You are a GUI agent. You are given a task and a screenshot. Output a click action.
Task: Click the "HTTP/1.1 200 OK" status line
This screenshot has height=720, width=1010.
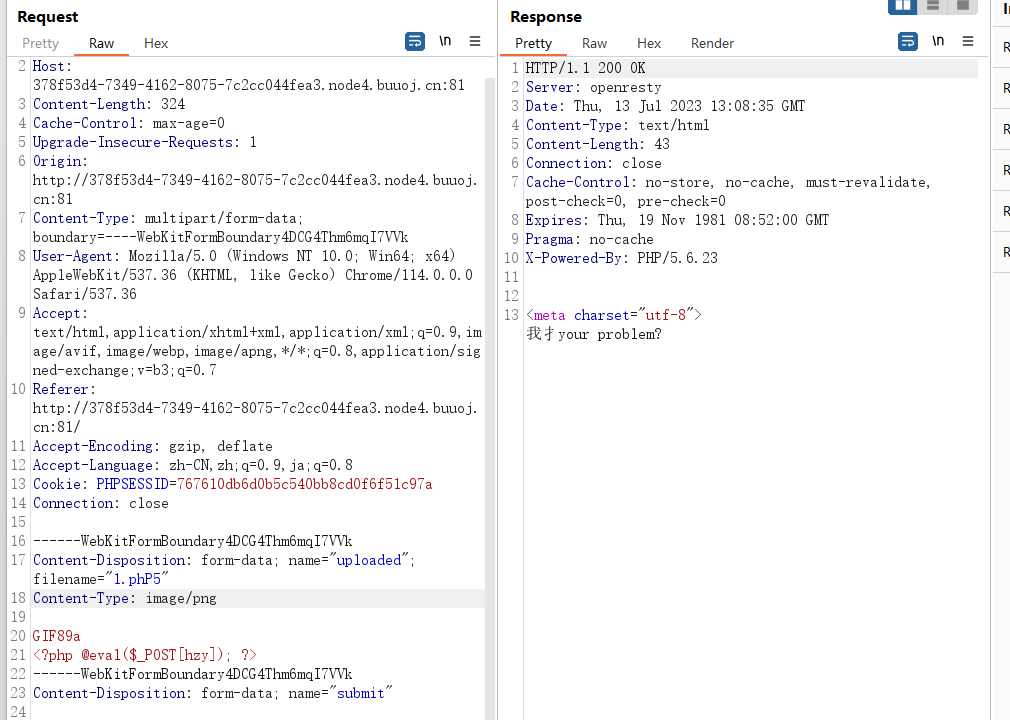click(586, 68)
